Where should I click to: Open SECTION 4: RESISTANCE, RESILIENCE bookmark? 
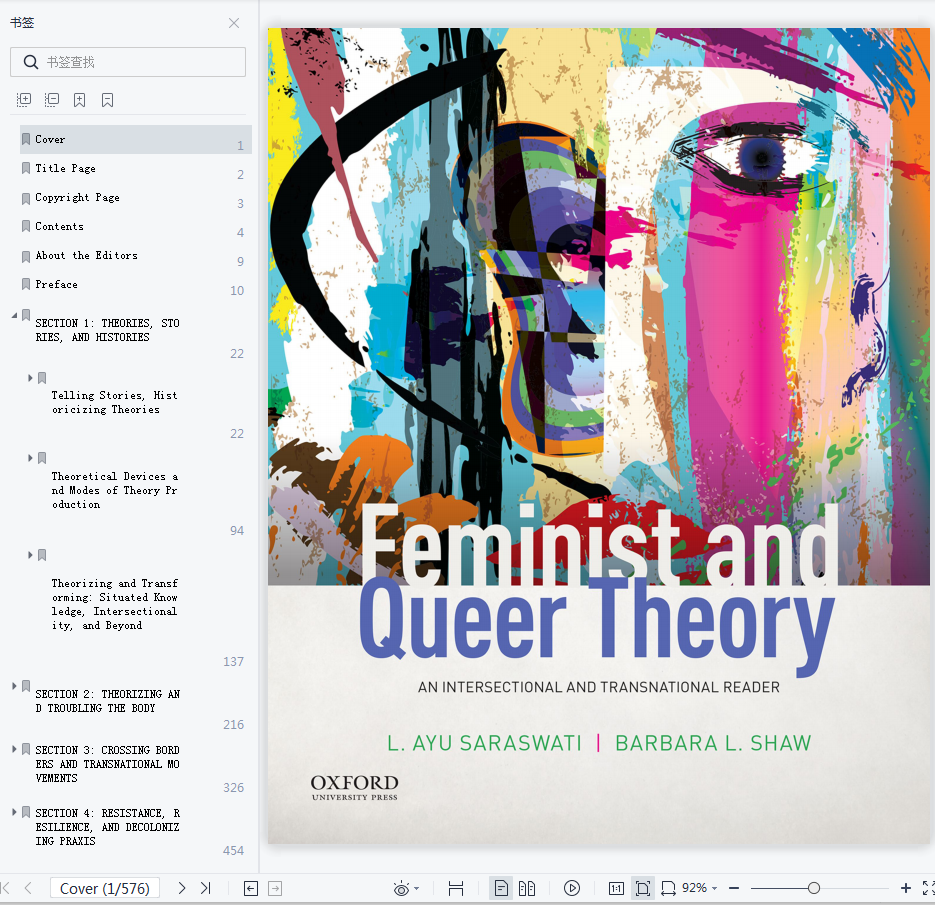[107, 827]
